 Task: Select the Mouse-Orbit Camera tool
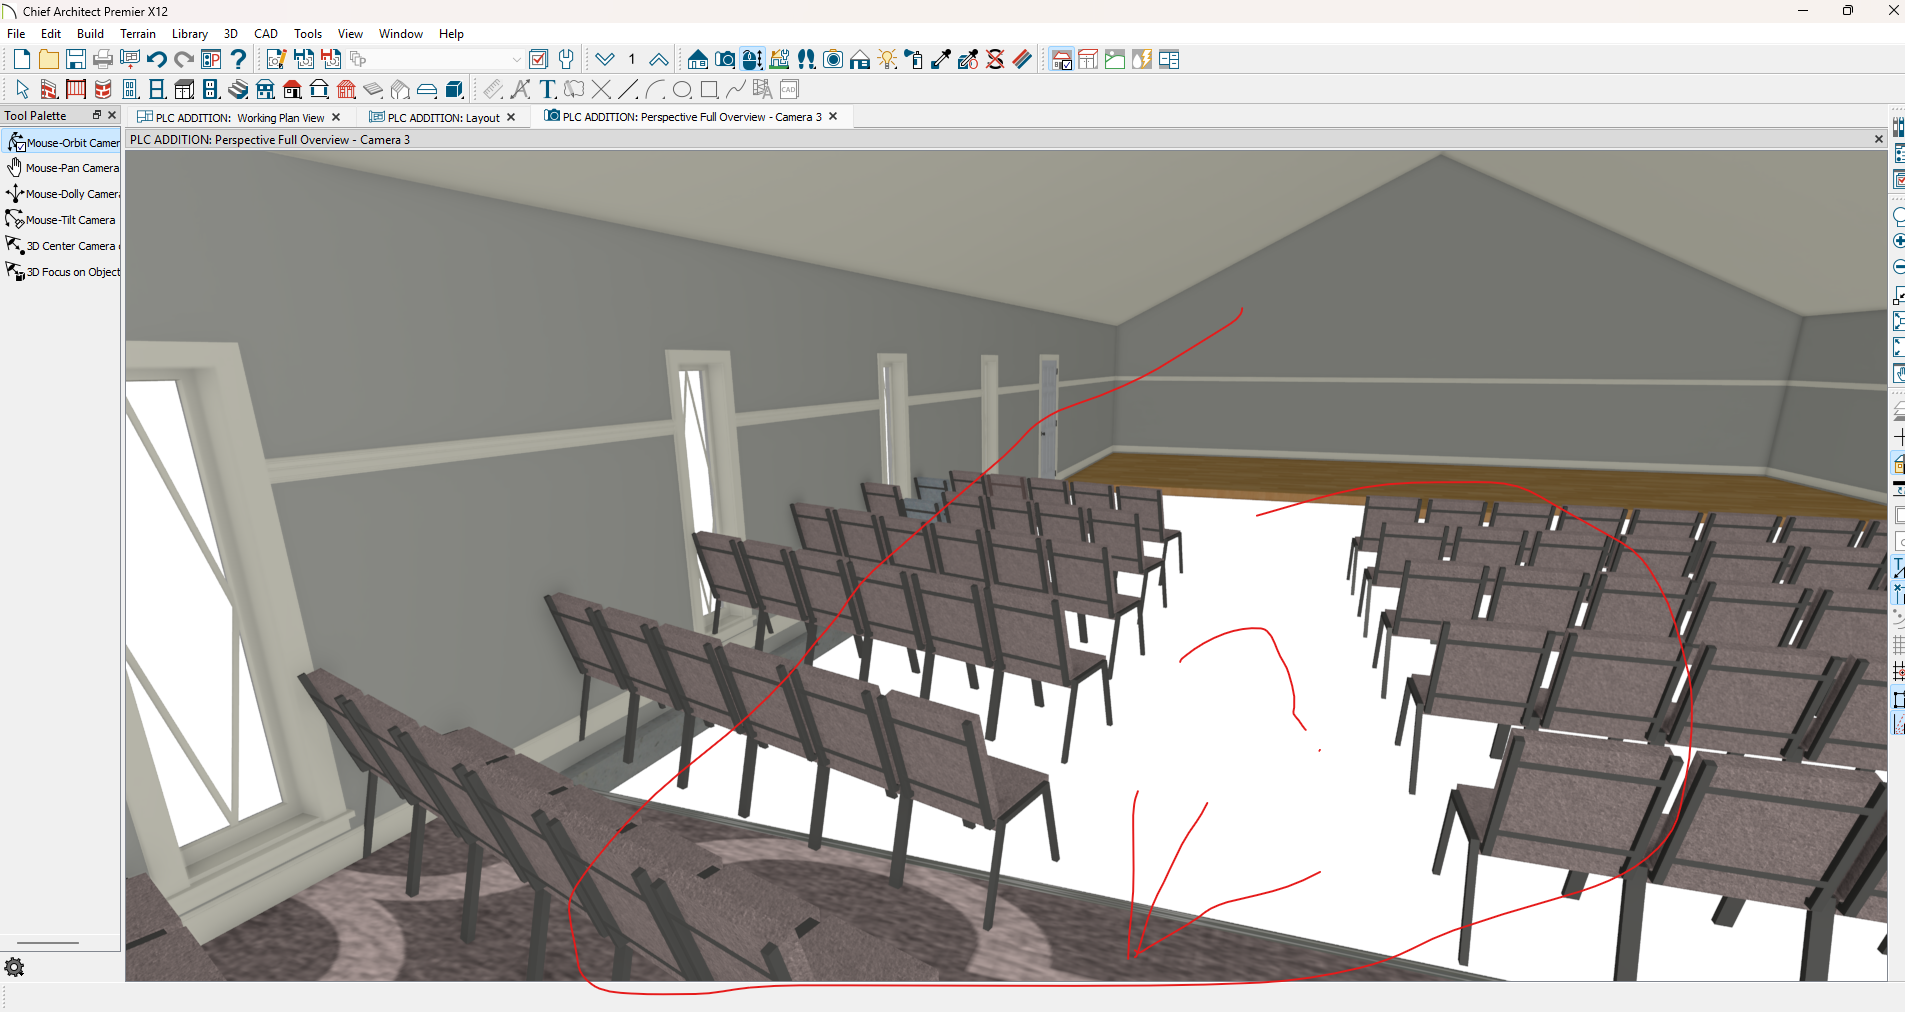[62, 143]
